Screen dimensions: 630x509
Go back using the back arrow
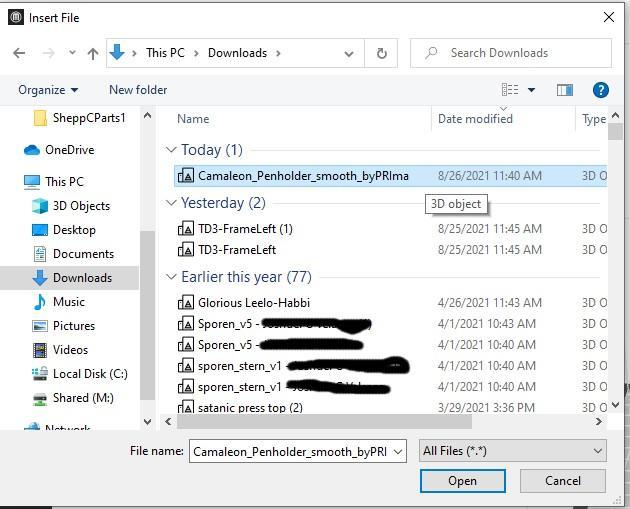[19, 53]
